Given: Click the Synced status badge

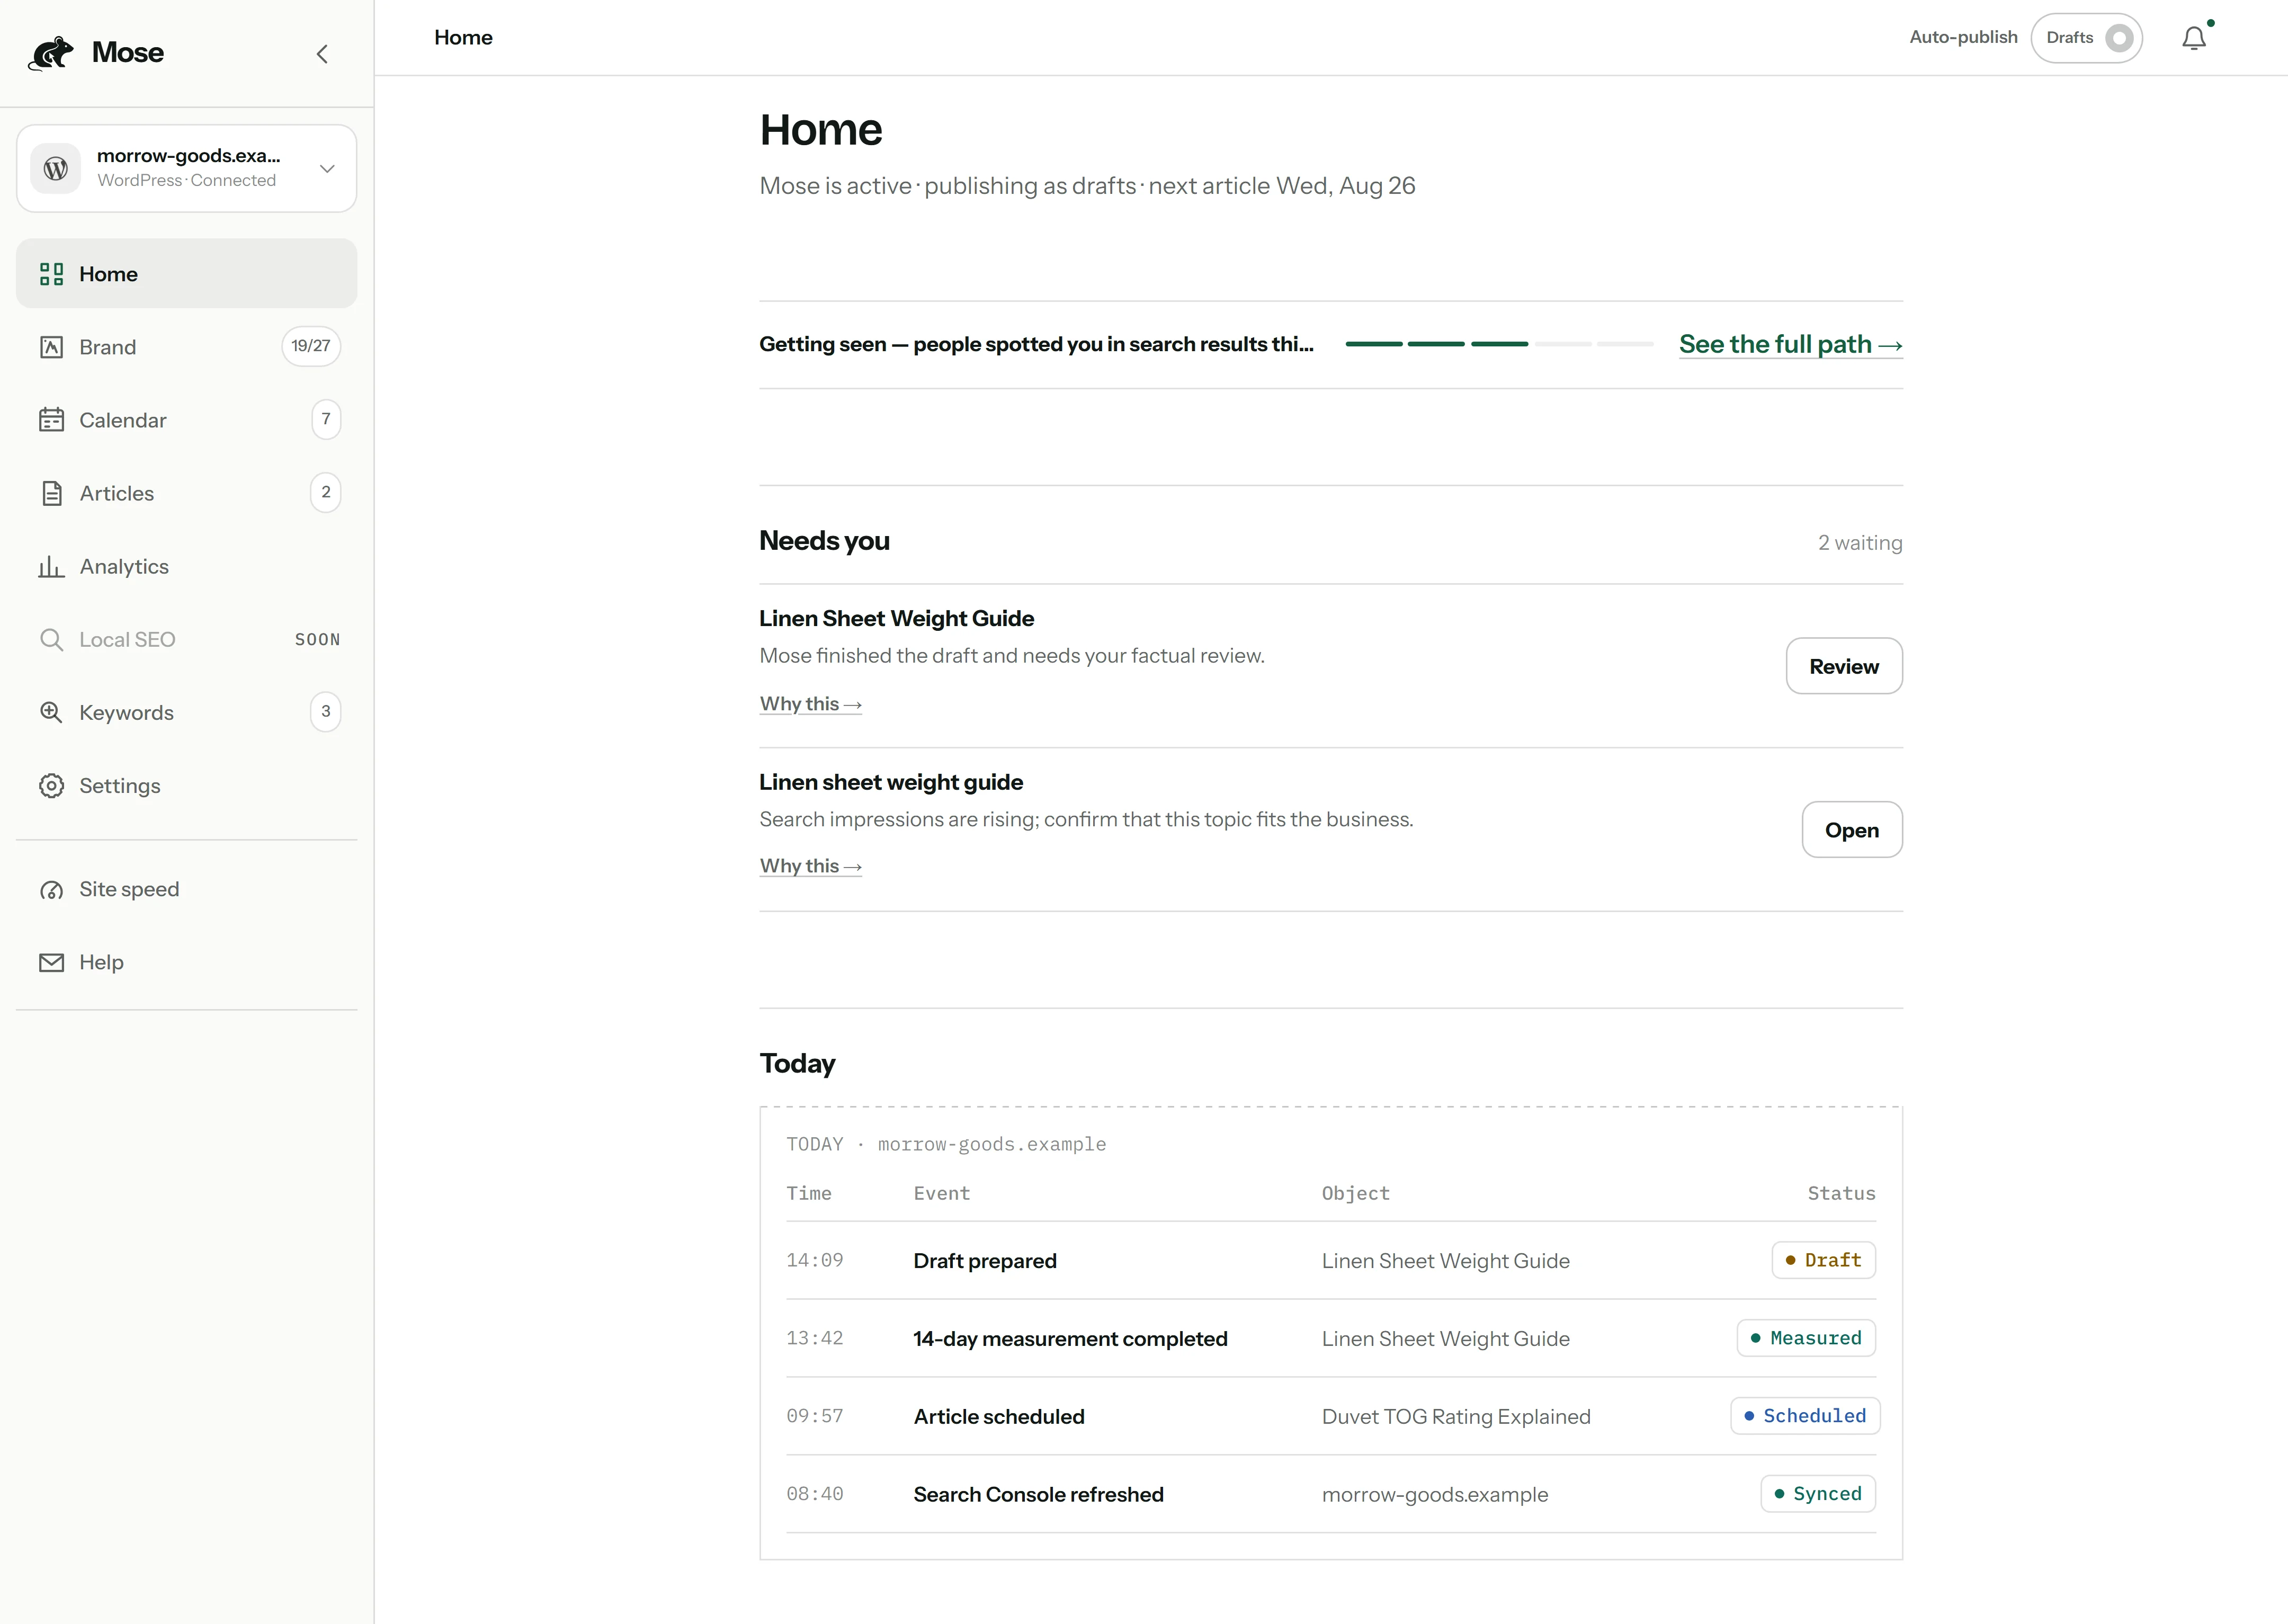Looking at the screenshot, I should tap(1818, 1494).
